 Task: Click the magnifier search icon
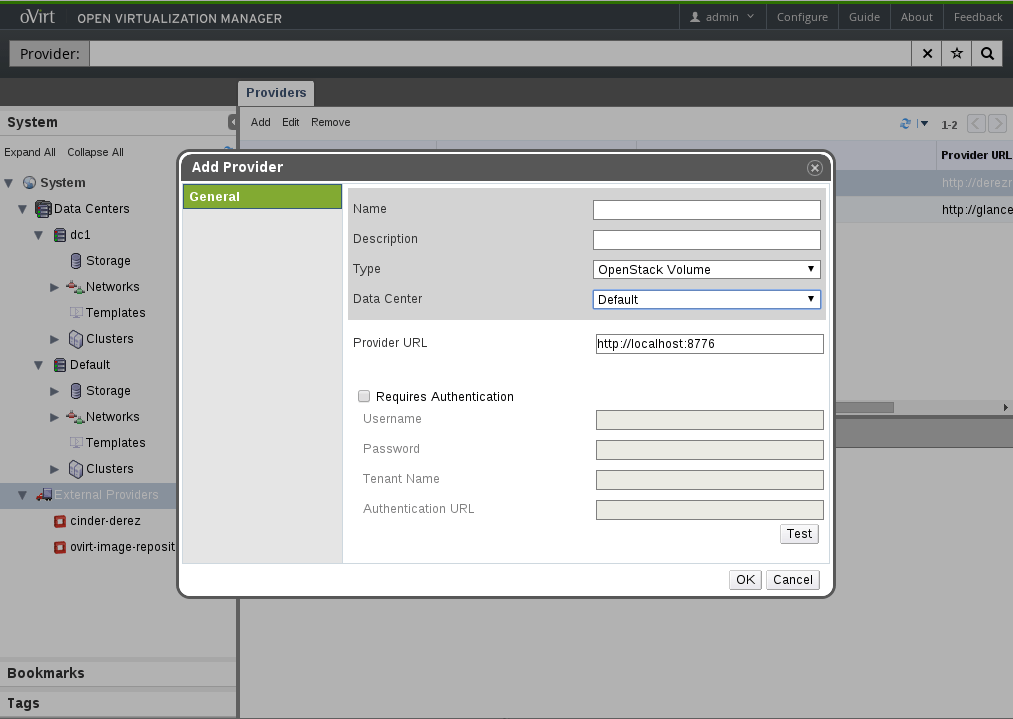point(987,54)
